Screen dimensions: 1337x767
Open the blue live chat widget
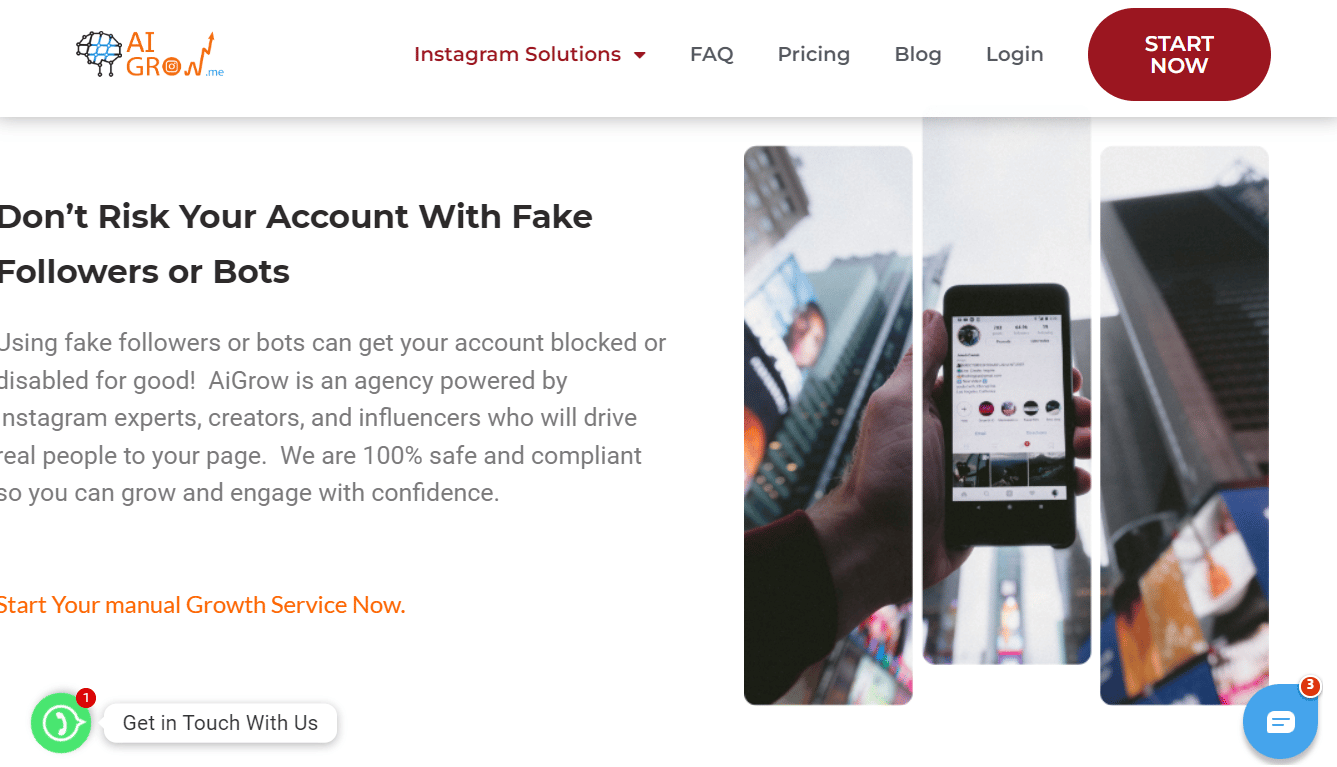click(1280, 722)
